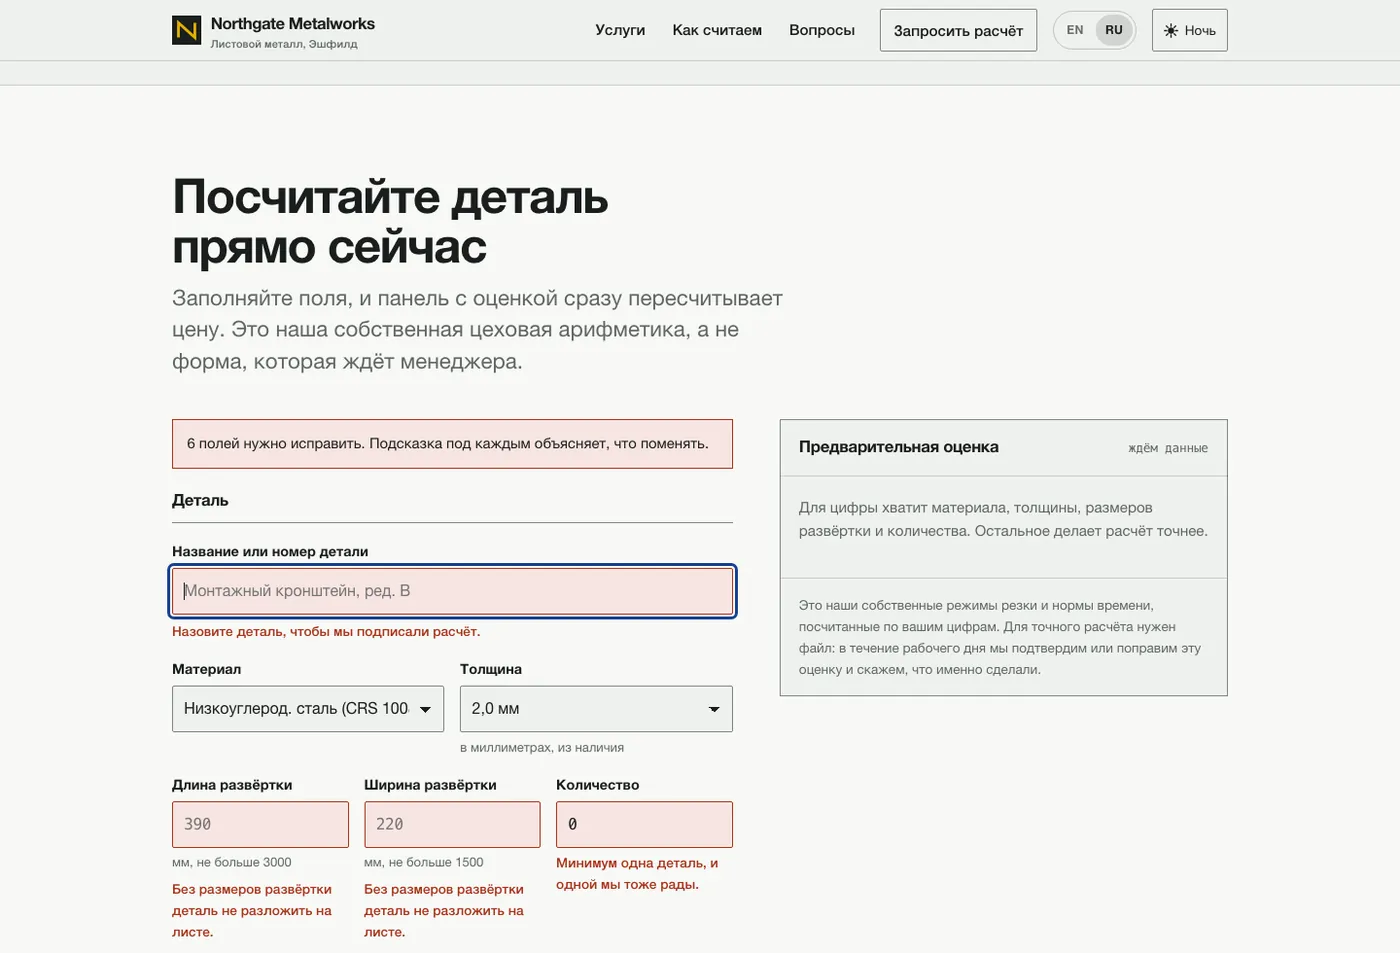This screenshot has width=1400, height=953.
Task: Click the 'Предварительная оценка' panel heading
Action: pyautogui.click(x=899, y=447)
